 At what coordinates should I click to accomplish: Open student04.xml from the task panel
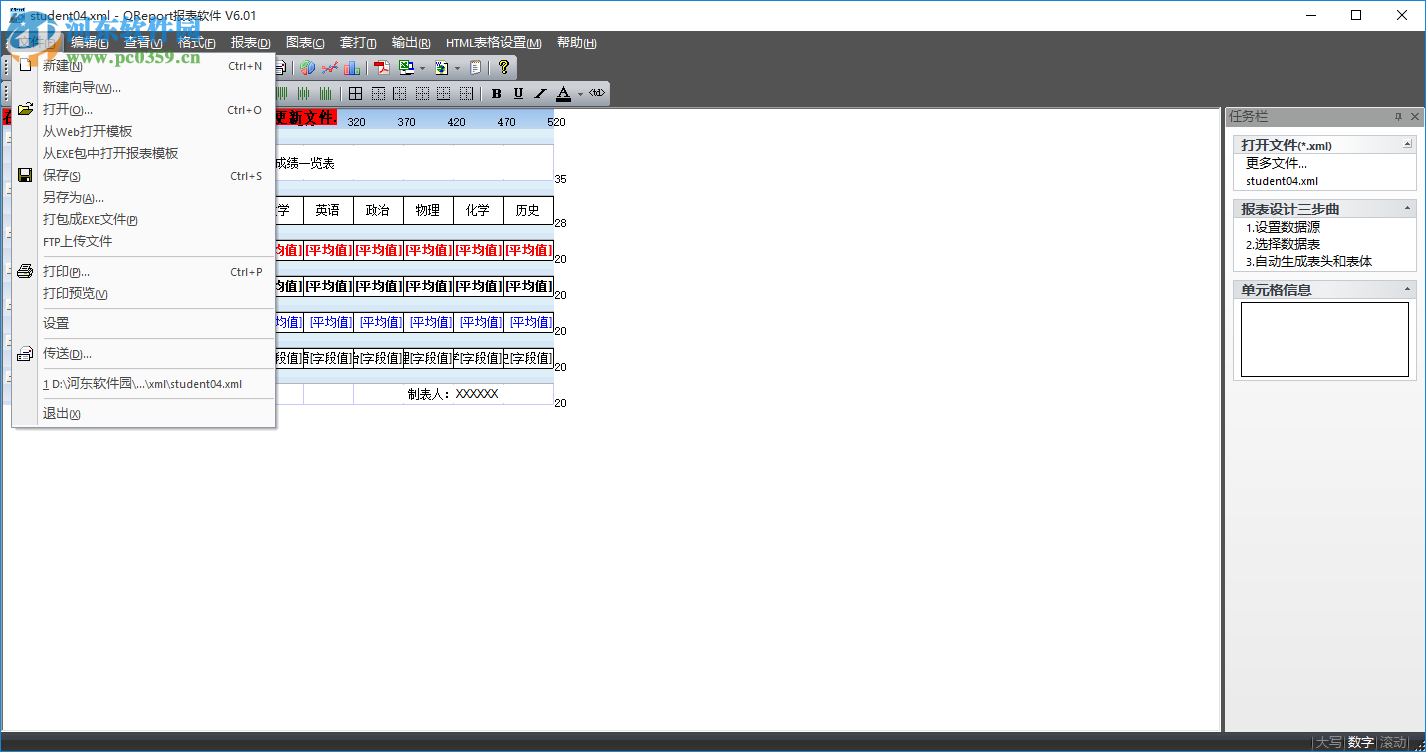coord(1282,181)
